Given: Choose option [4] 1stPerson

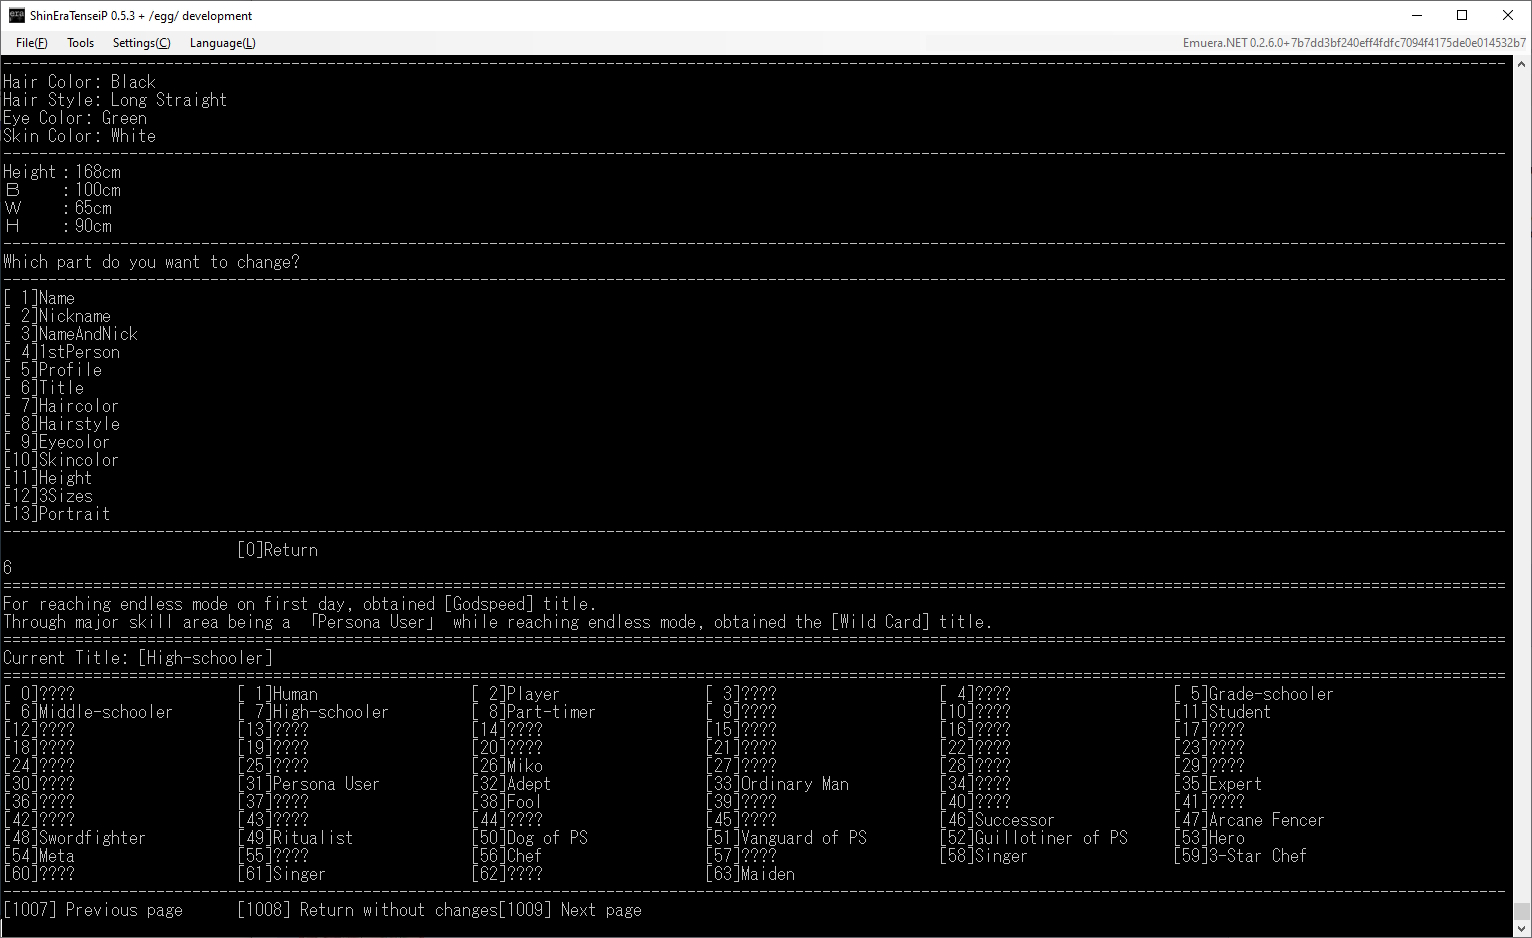Looking at the screenshot, I should 62,352.
